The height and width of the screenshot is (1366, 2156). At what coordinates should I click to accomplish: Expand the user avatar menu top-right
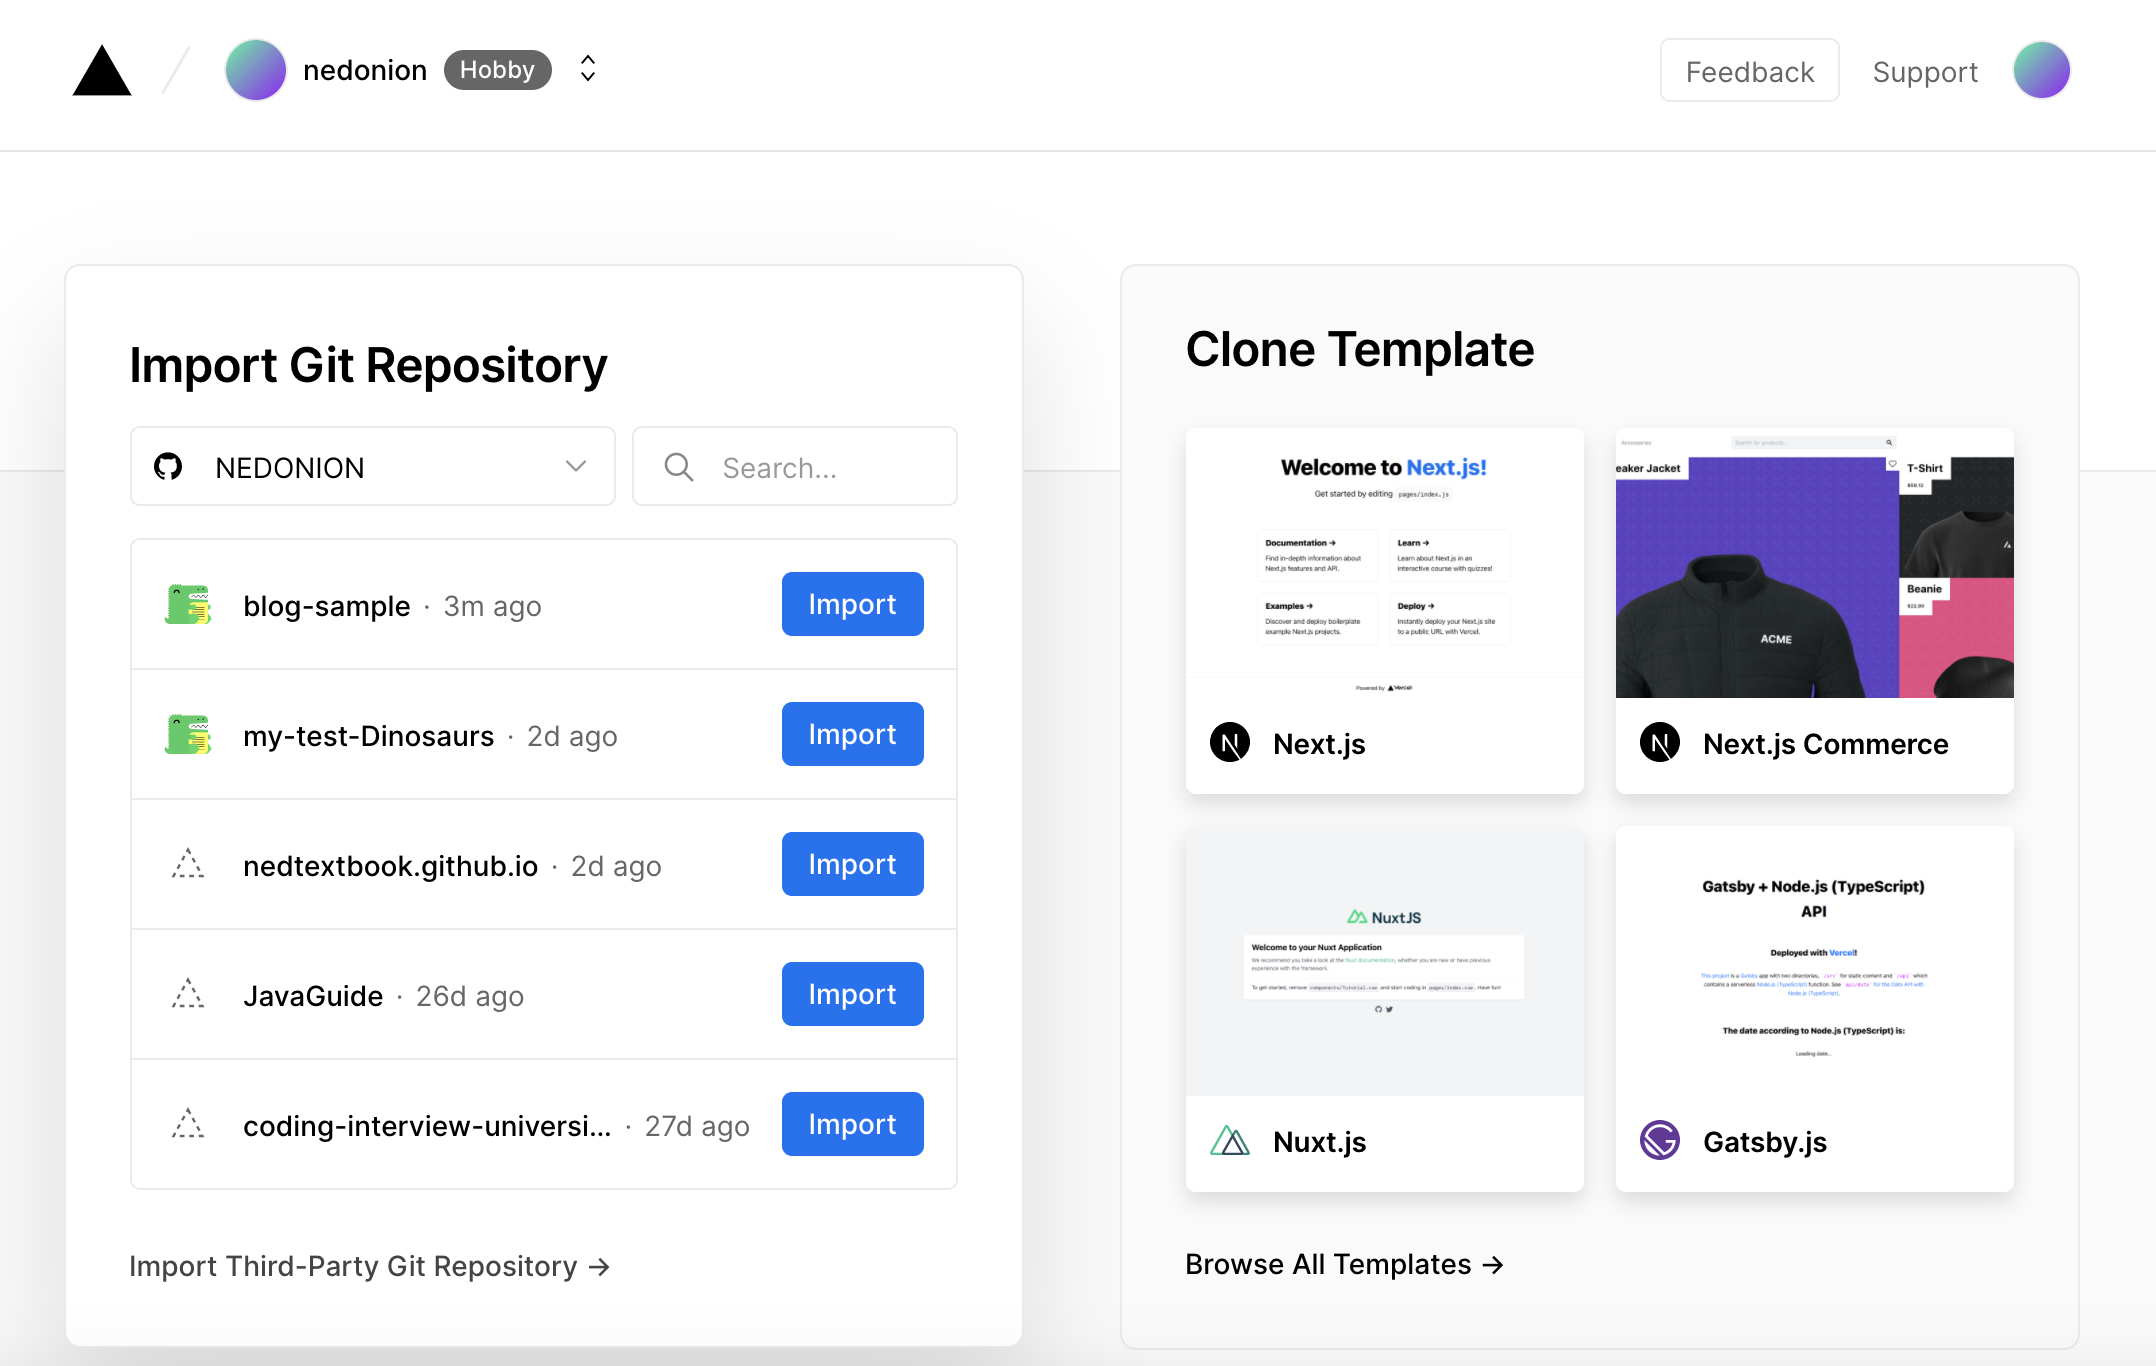[2043, 71]
